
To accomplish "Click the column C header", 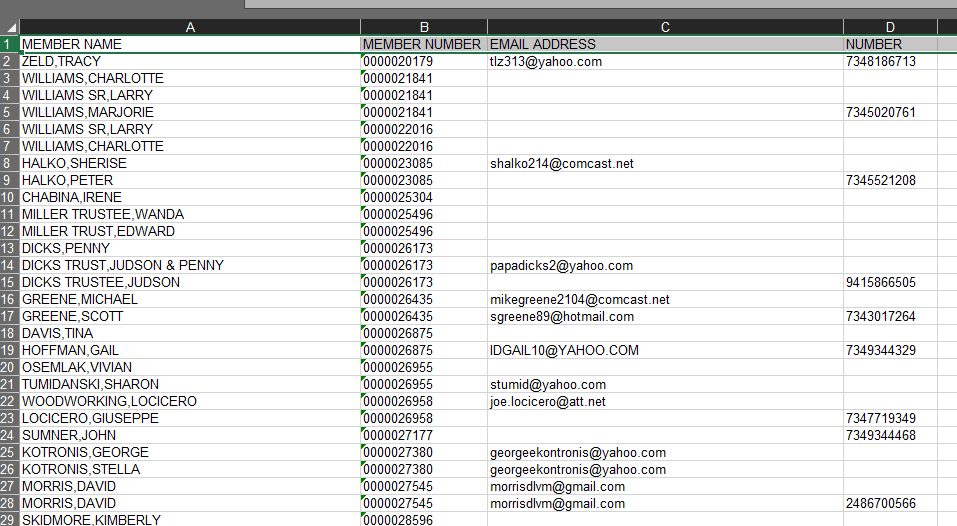I will click(x=665, y=27).
